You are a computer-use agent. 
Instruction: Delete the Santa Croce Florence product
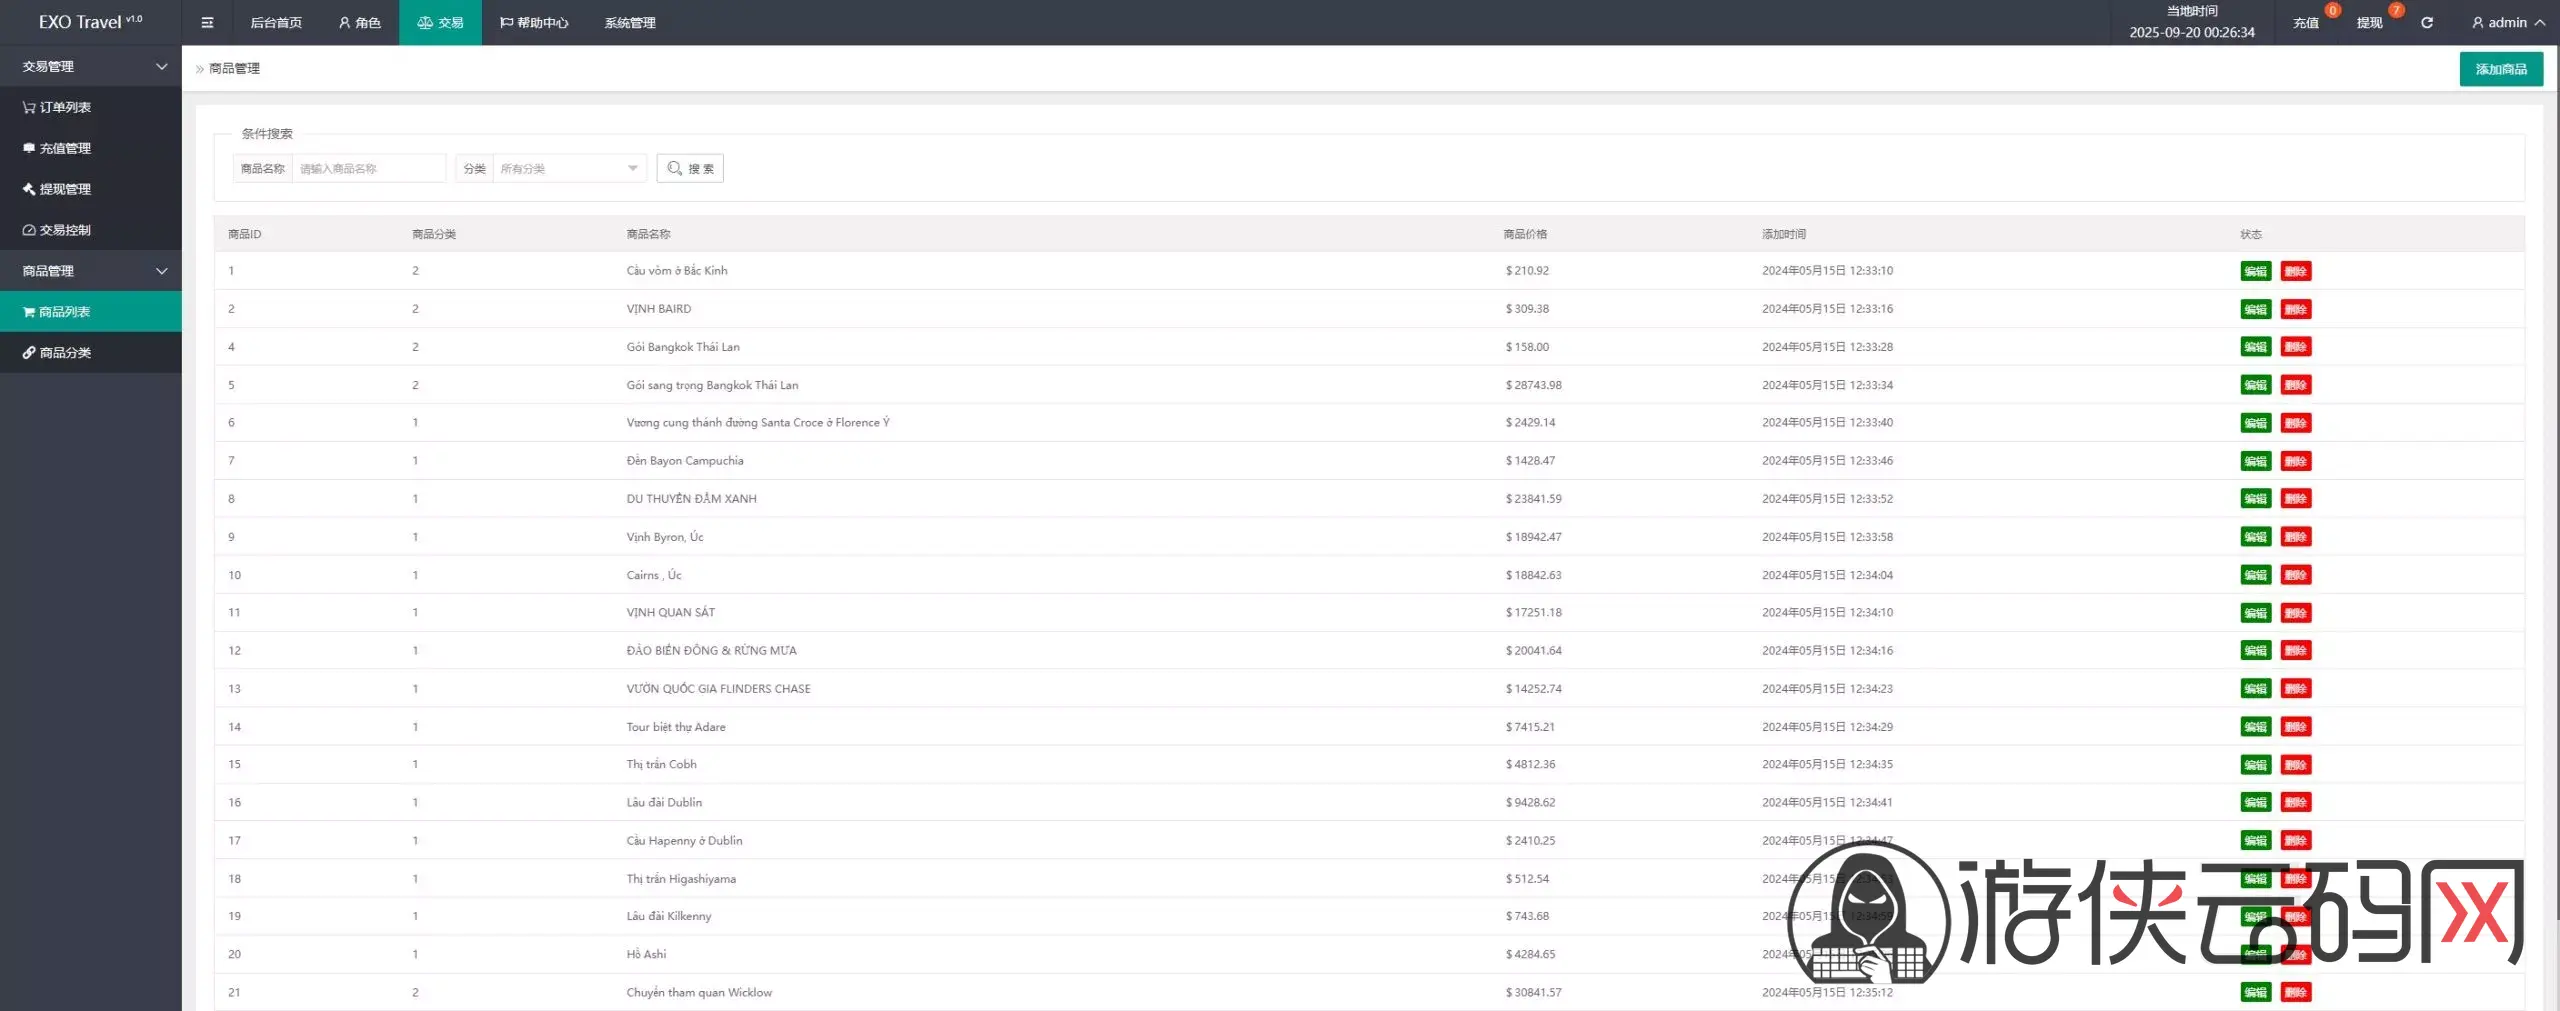pyautogui.click(x=2296, y=423)
